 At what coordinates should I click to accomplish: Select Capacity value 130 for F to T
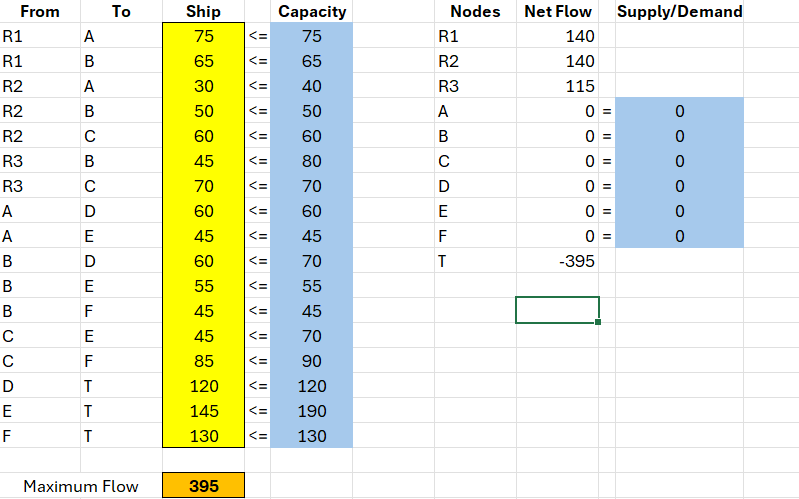[x=311, y=436]
